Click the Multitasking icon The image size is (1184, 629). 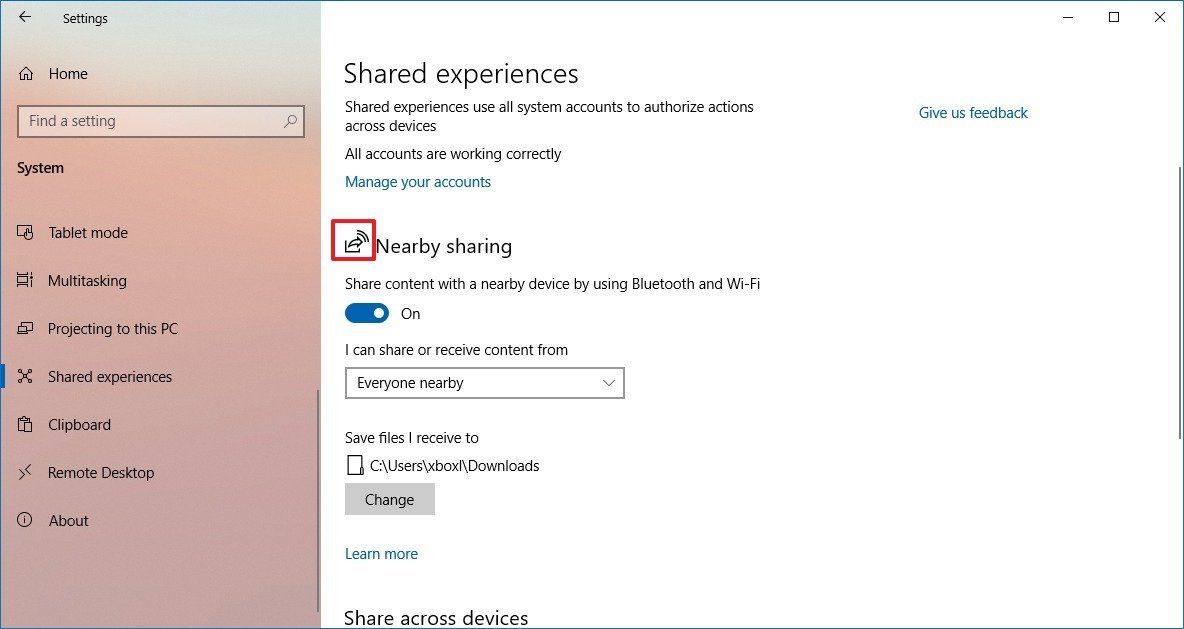click(x=24, y=280)
